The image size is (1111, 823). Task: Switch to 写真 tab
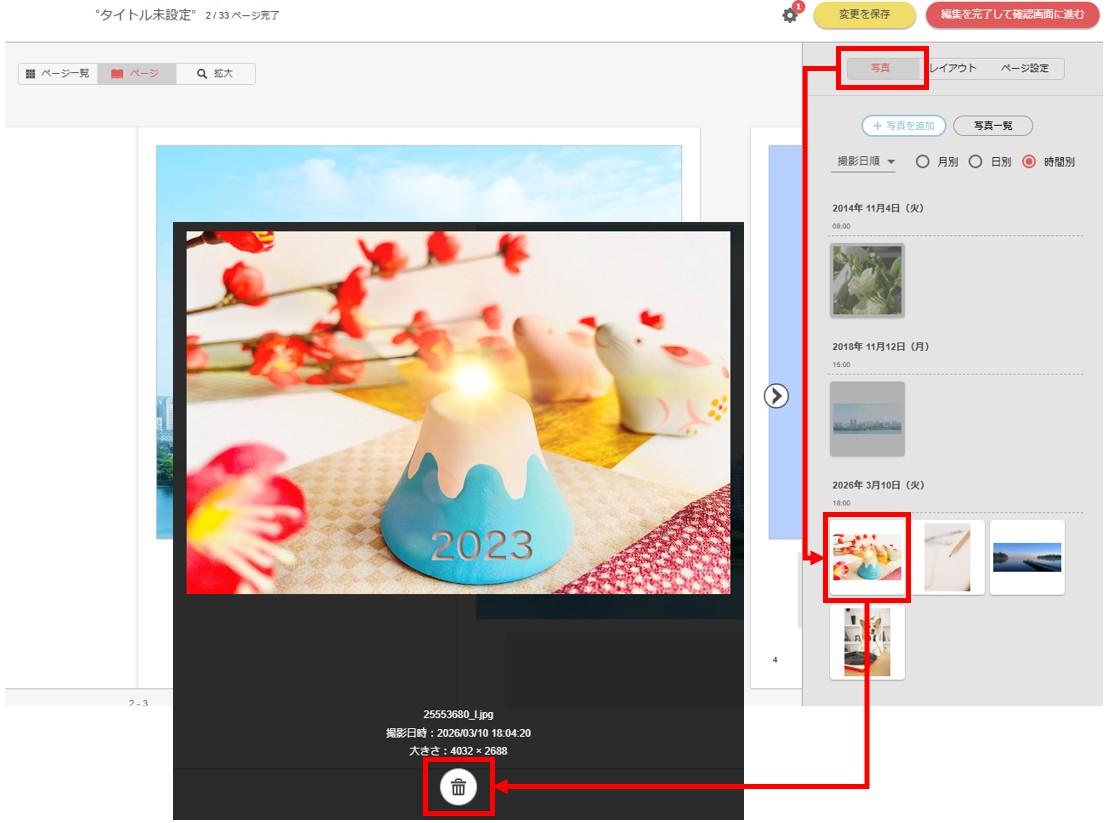click(x=881, y=68)
